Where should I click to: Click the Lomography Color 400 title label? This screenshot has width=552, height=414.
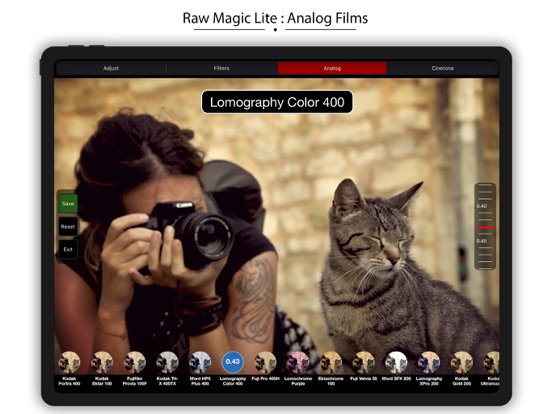277,102
